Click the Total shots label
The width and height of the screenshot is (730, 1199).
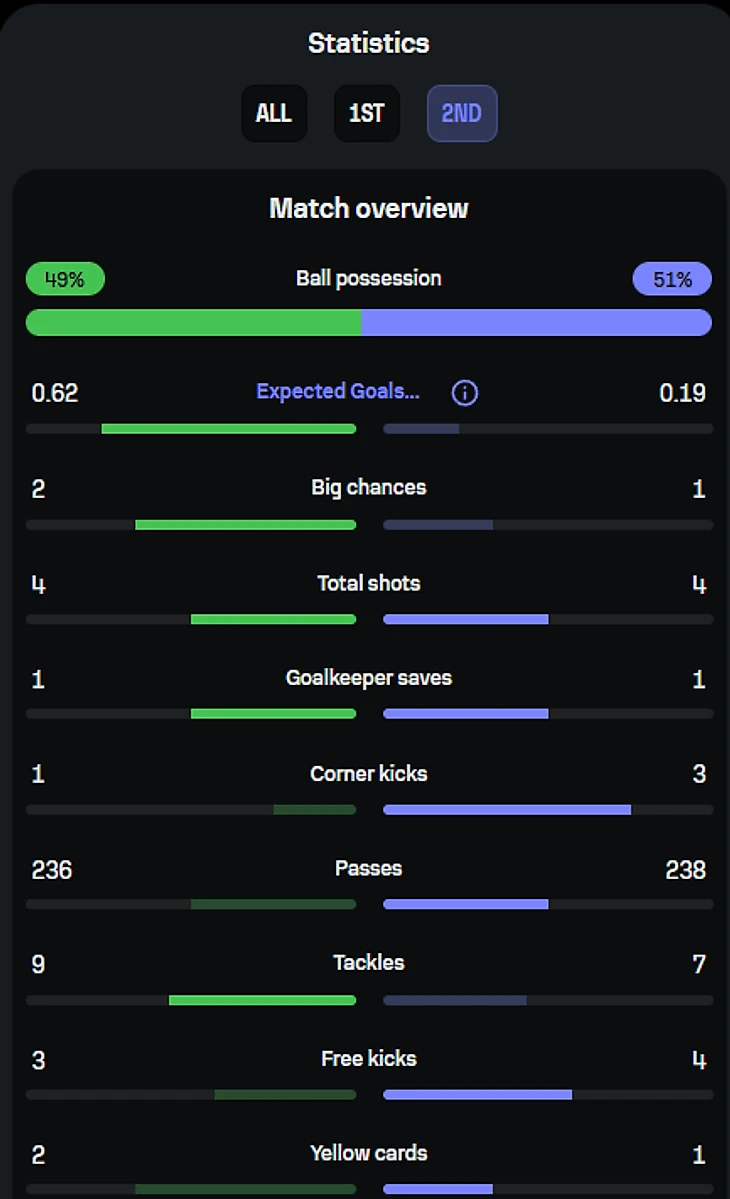tap(368, 583)
